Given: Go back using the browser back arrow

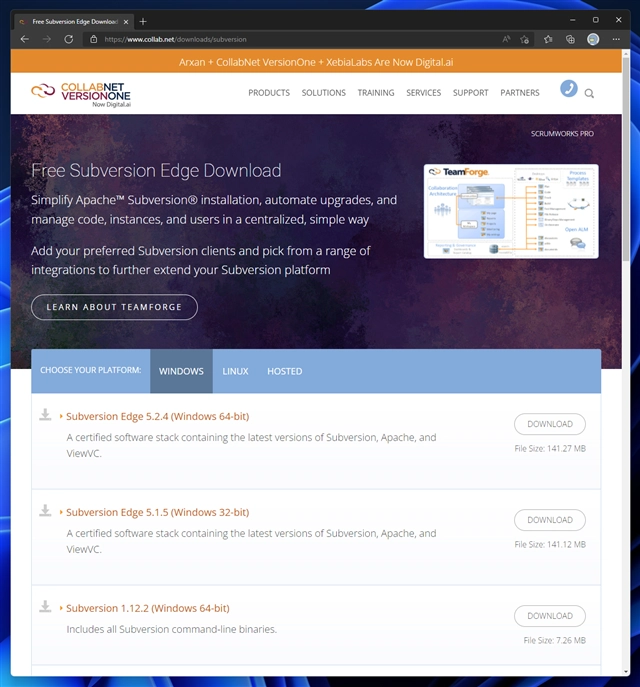Looking at the screenshot, I should coord(25,39).
